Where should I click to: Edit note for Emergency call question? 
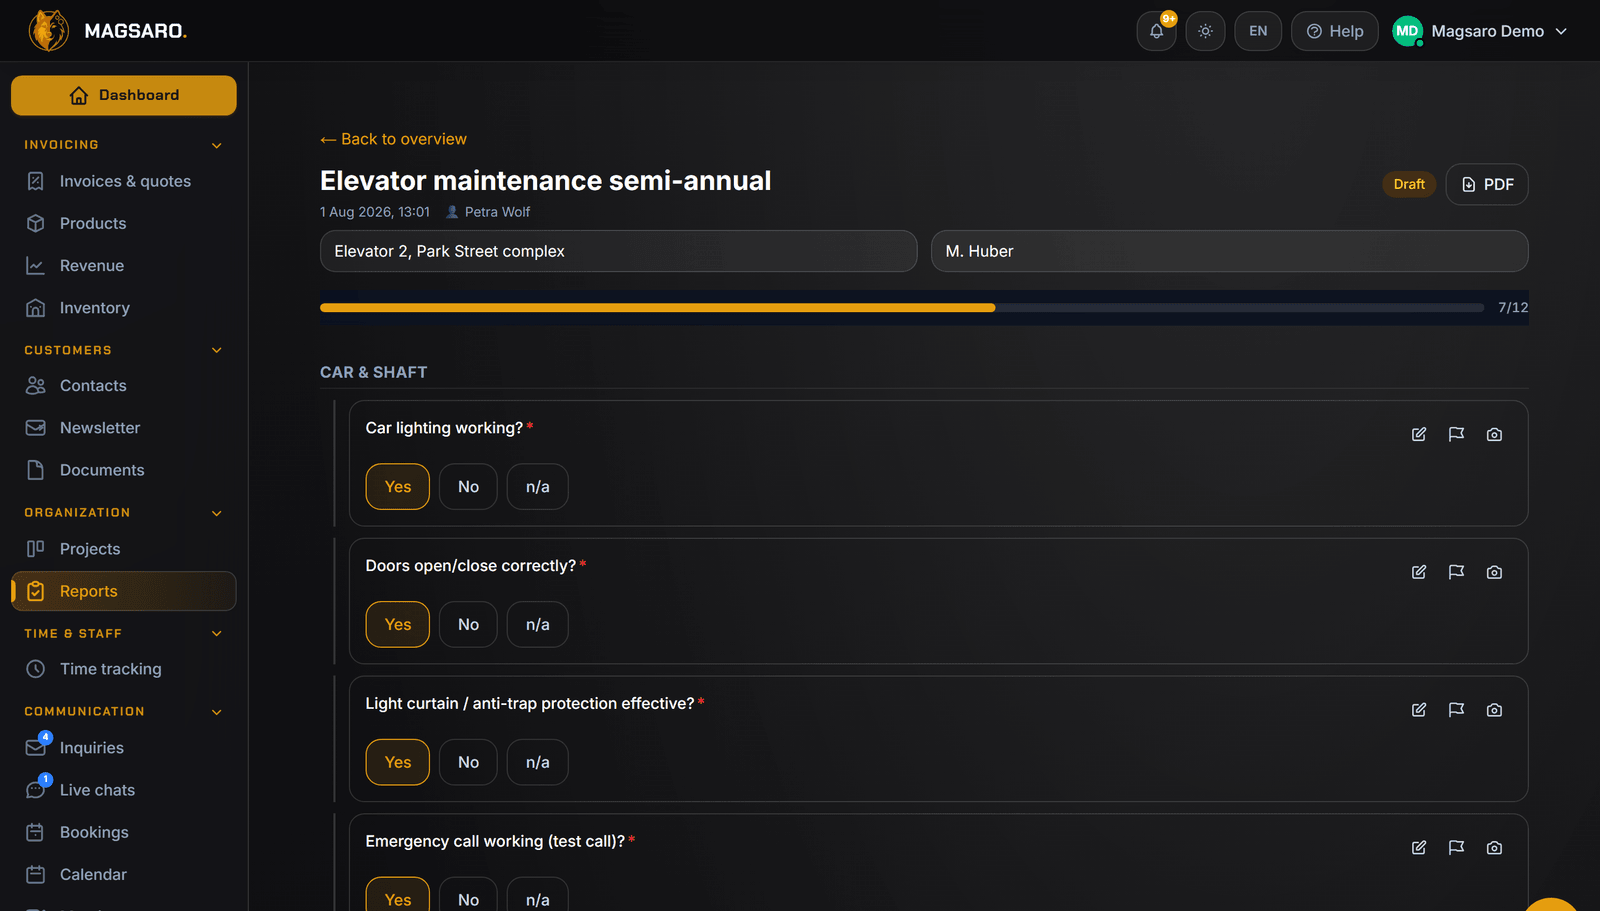[1419, 848]
